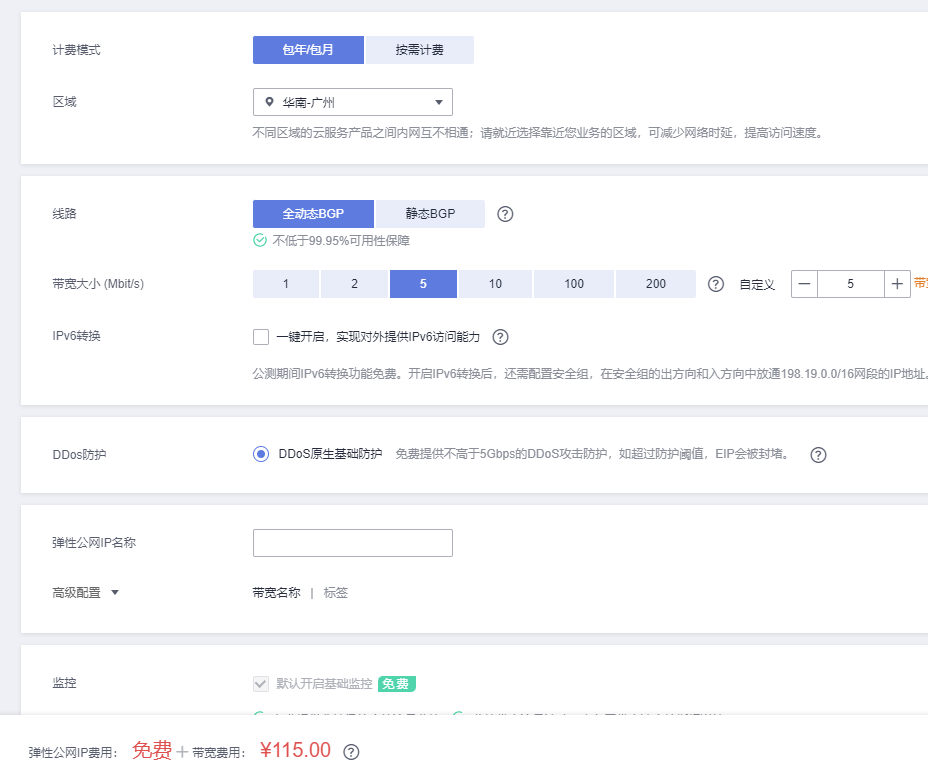Select 包年/包月 billing mode

click(308, 50)
